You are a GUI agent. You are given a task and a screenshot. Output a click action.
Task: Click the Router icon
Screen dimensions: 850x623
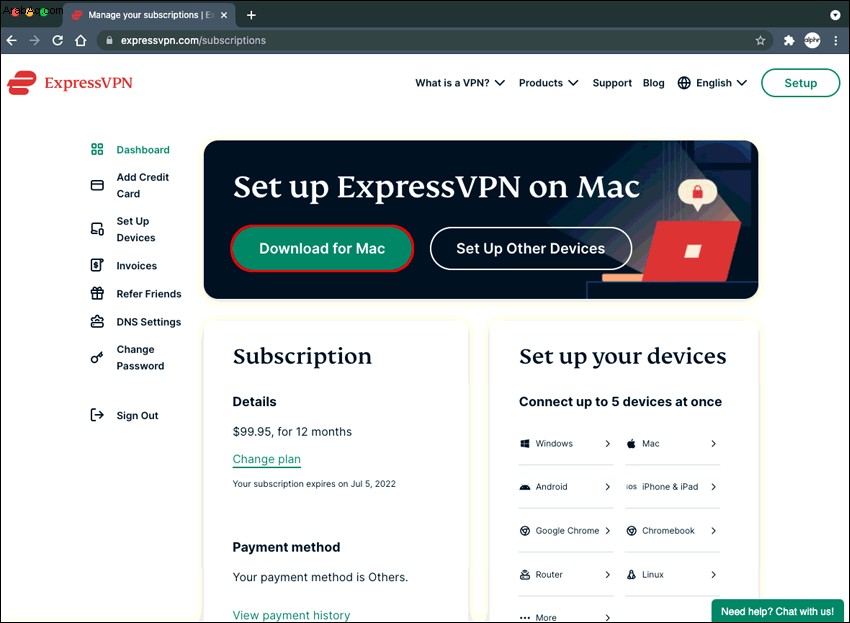point(525,575)
